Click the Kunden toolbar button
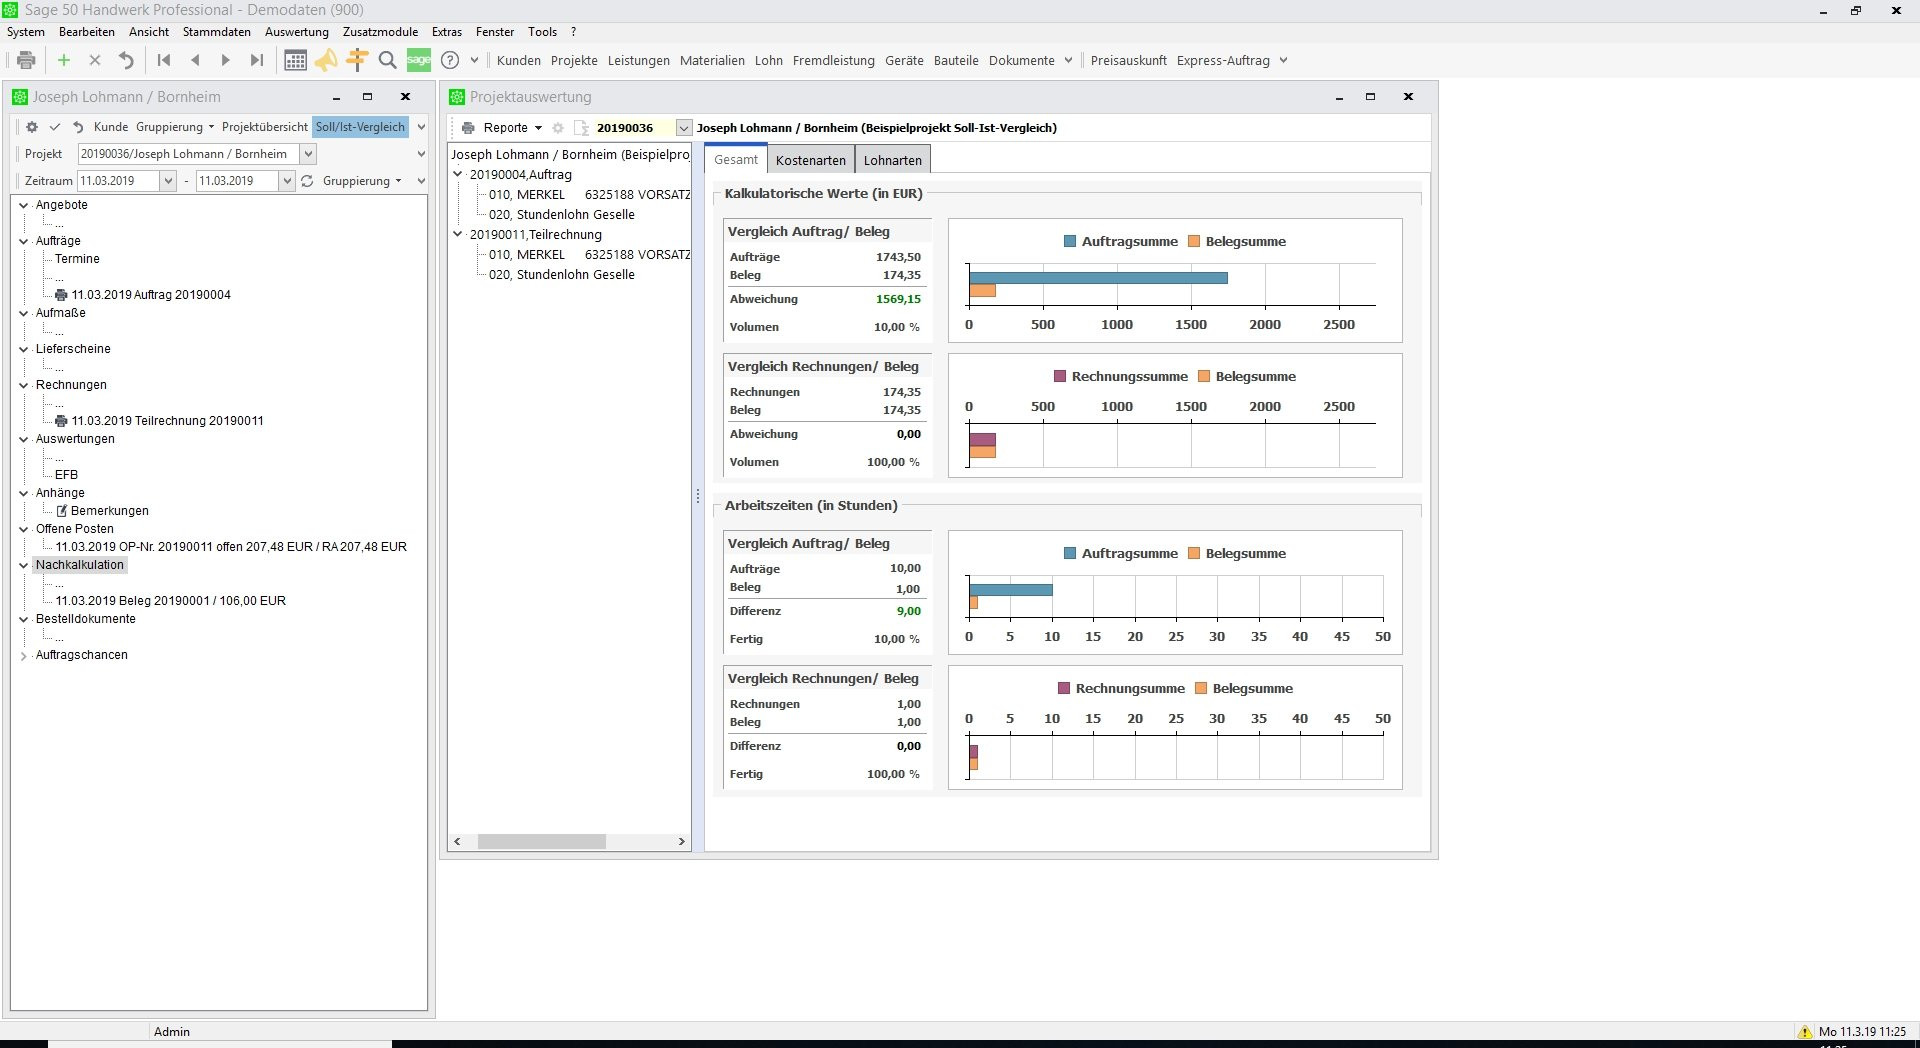The image size is (1920, 1048). (519, 60)
